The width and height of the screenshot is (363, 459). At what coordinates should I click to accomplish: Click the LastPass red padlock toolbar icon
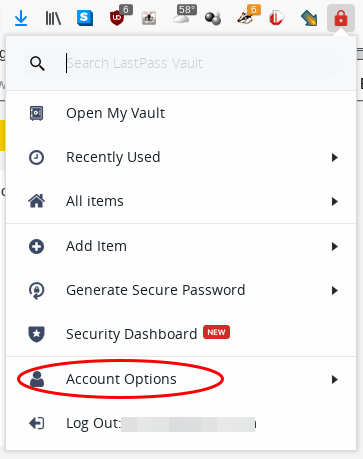[x=341, y=18]
